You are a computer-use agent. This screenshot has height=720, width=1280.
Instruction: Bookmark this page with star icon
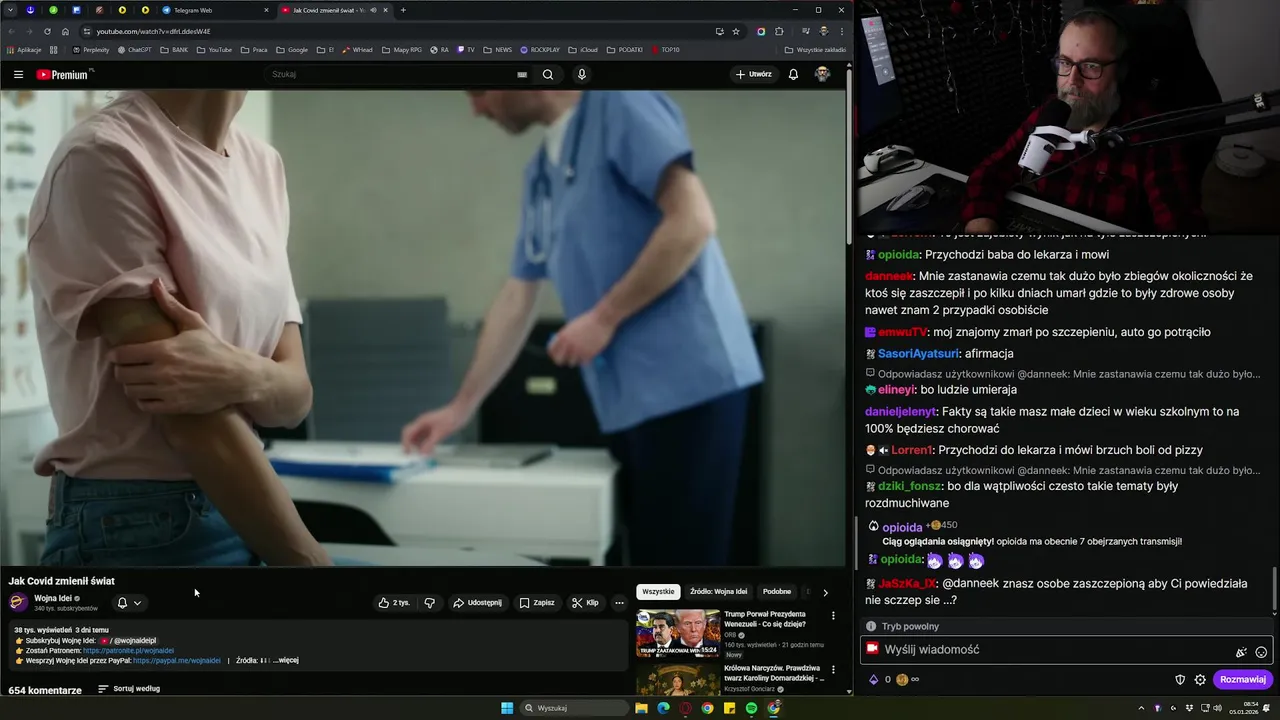click(x=736, y=31)
